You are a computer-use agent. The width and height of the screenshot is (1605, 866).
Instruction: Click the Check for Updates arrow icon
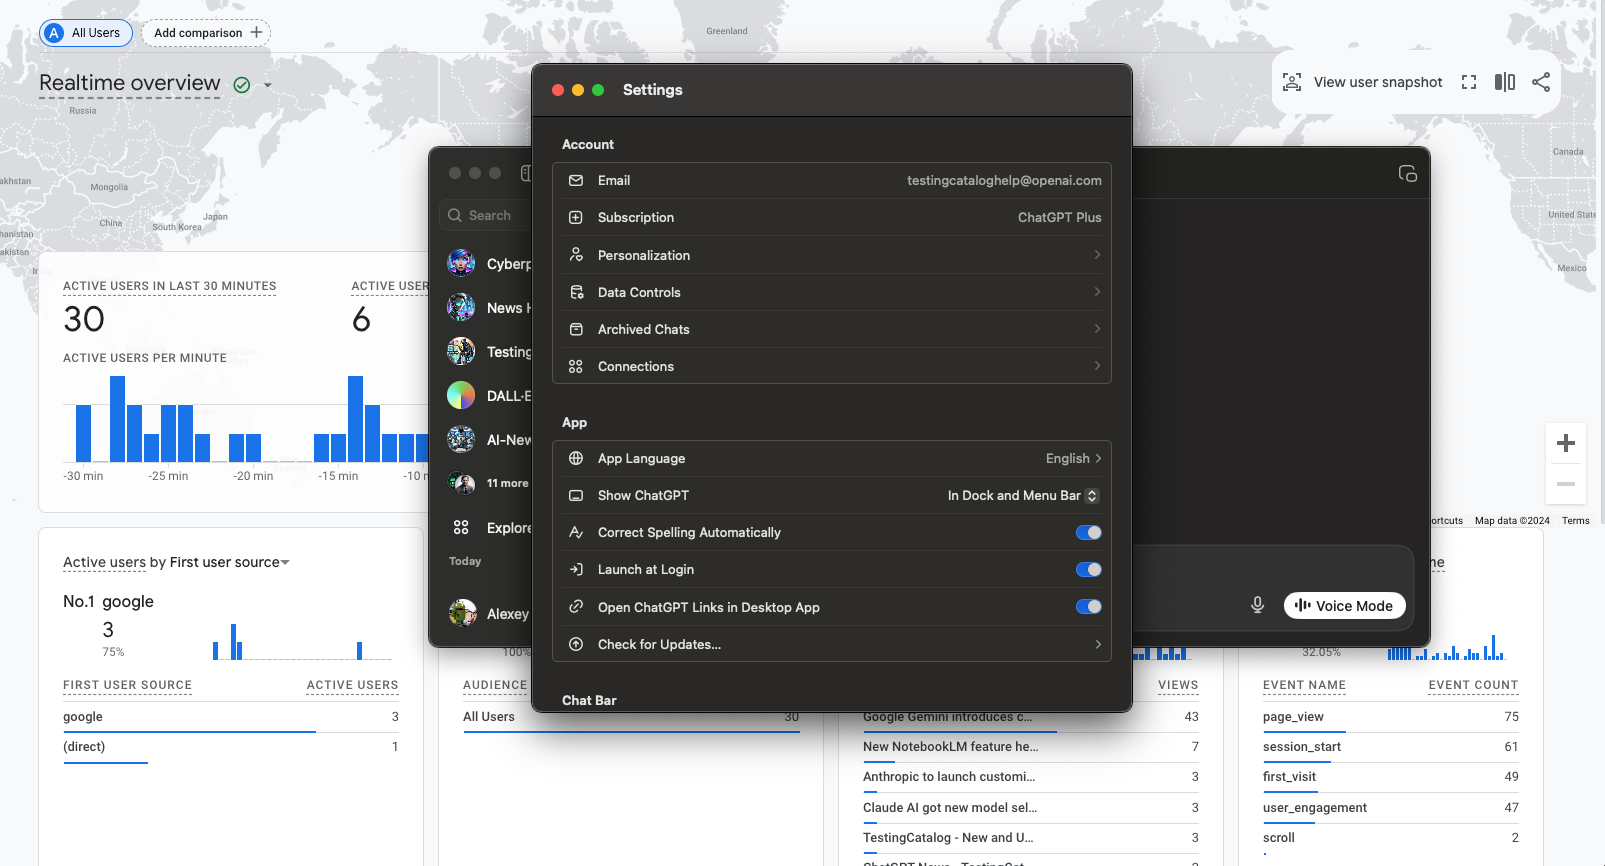[x=576, y=645]
